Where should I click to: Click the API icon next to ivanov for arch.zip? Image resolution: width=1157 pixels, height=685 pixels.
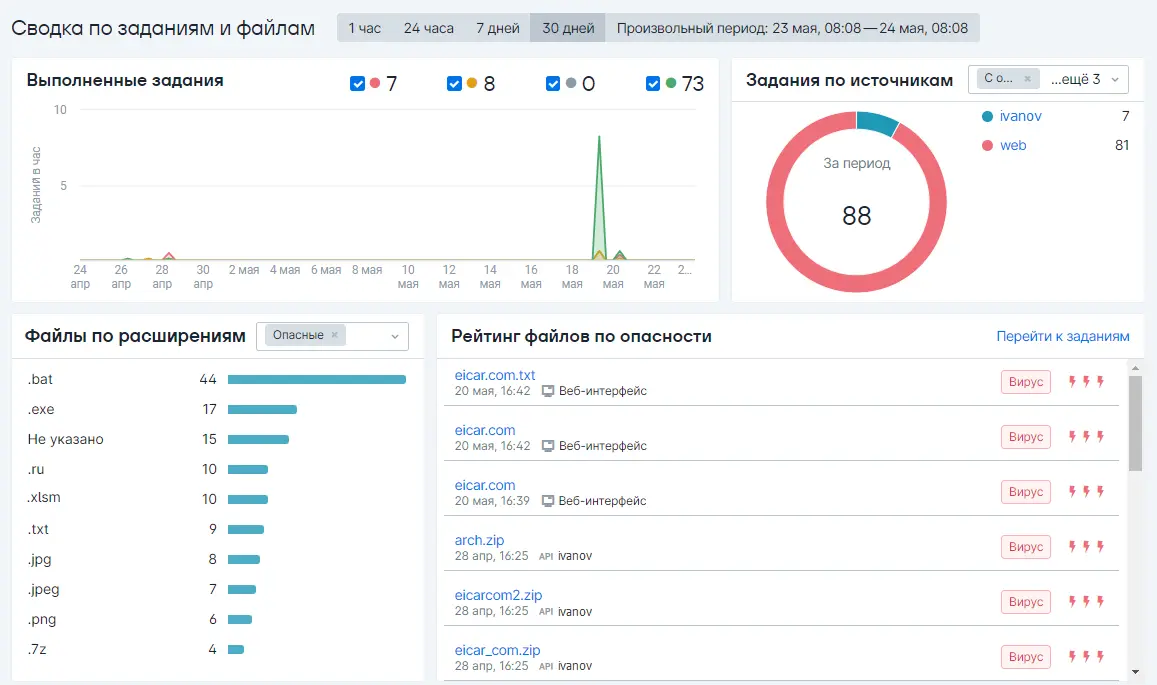click(x=545, y=555)
